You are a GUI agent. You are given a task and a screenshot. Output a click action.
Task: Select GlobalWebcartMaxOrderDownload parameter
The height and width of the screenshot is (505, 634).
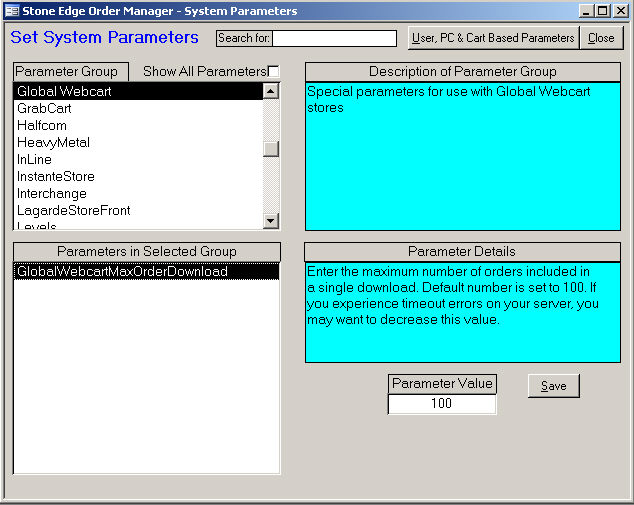click(146, 271)
